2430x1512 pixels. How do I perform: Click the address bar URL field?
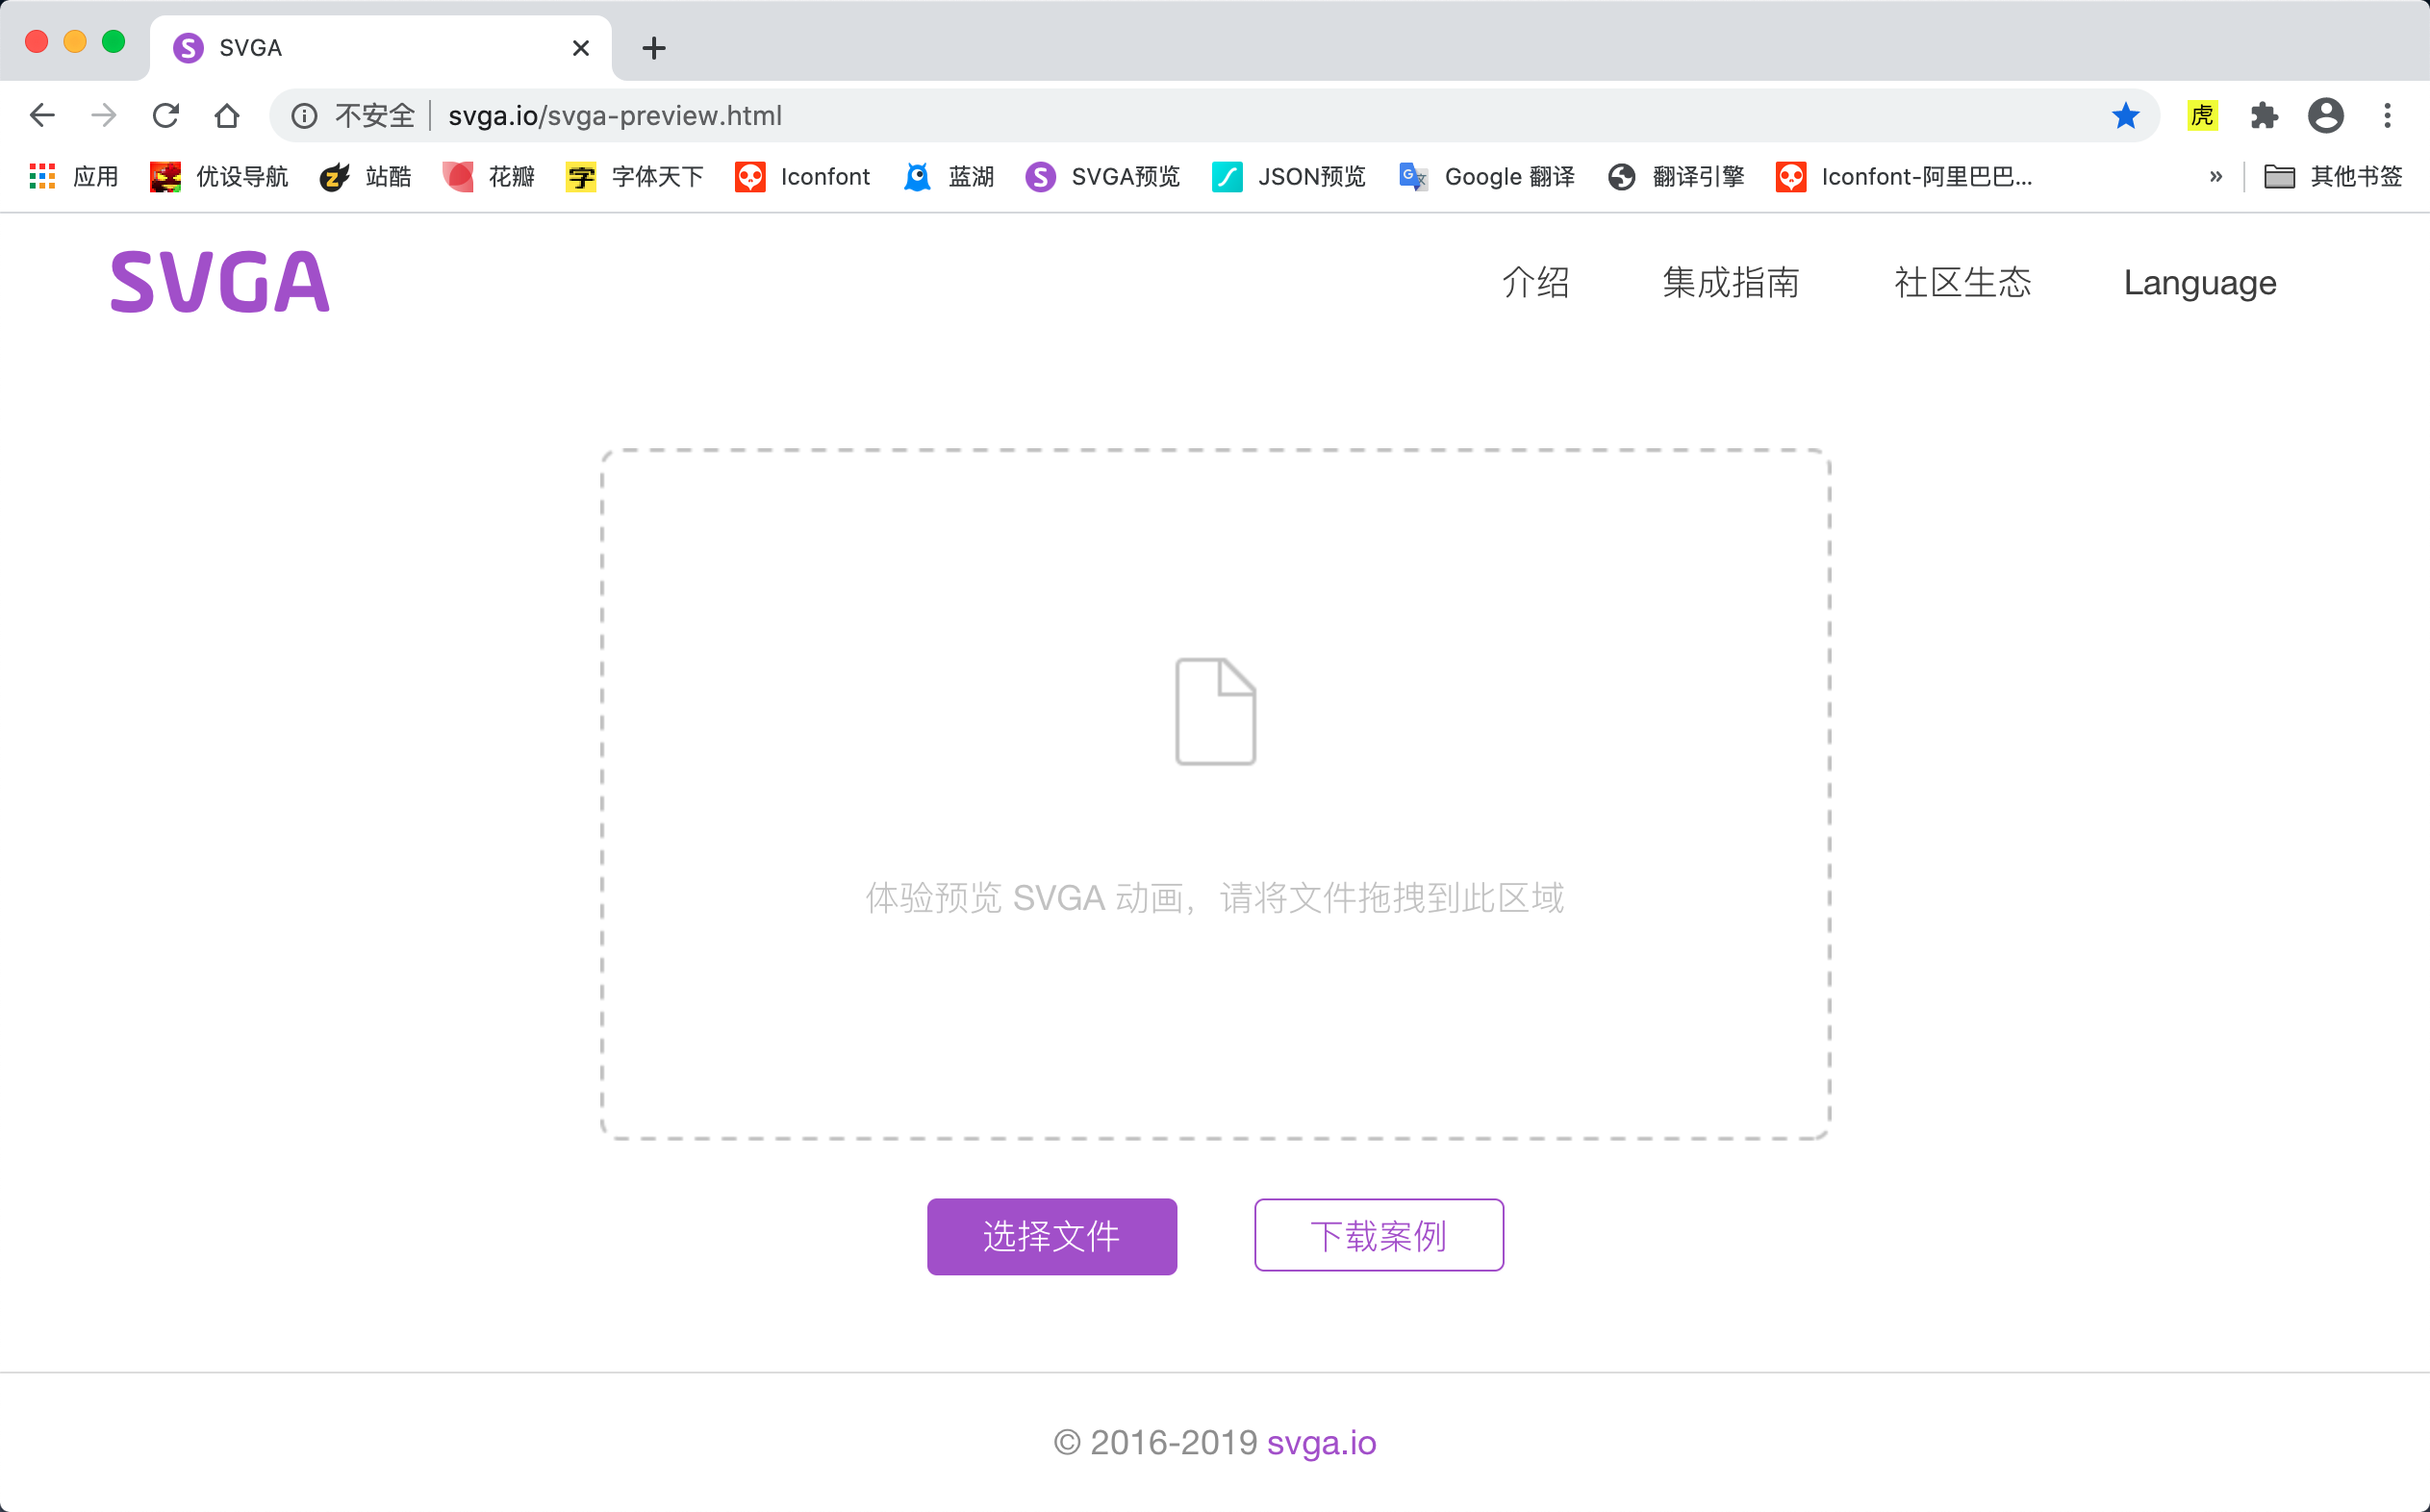(1200, 116)
